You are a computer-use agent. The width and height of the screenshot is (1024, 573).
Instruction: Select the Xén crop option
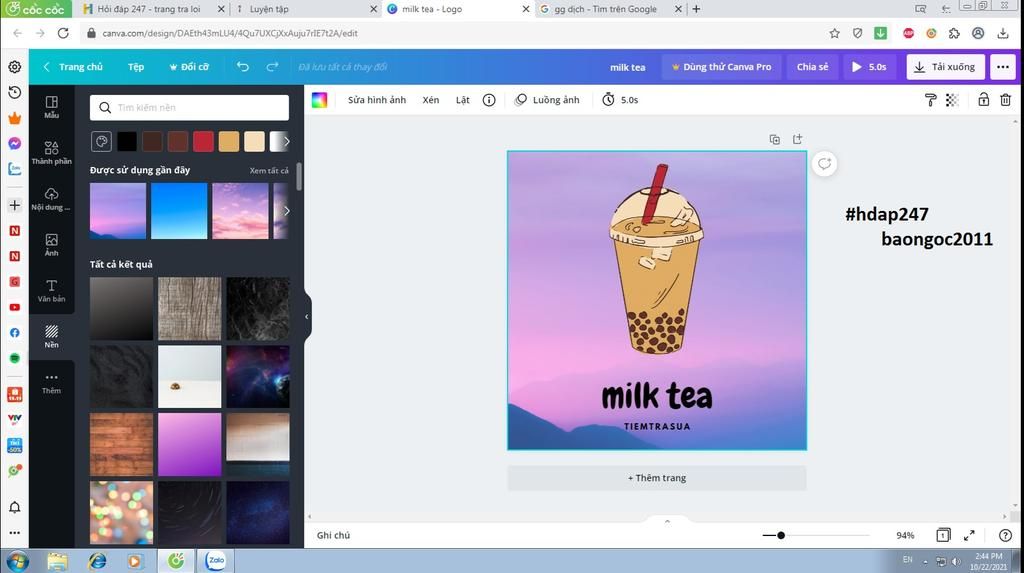click(430, 100)
